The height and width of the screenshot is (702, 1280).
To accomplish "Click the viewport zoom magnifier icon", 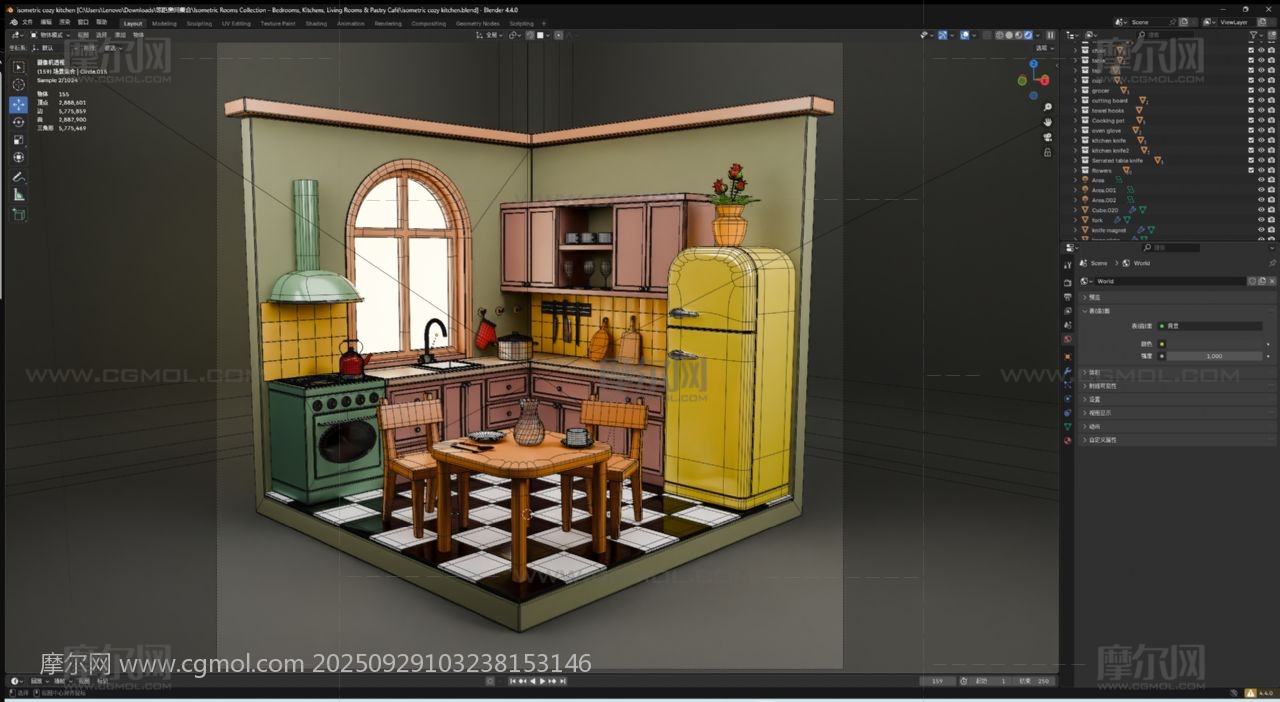I will 1047,107.
